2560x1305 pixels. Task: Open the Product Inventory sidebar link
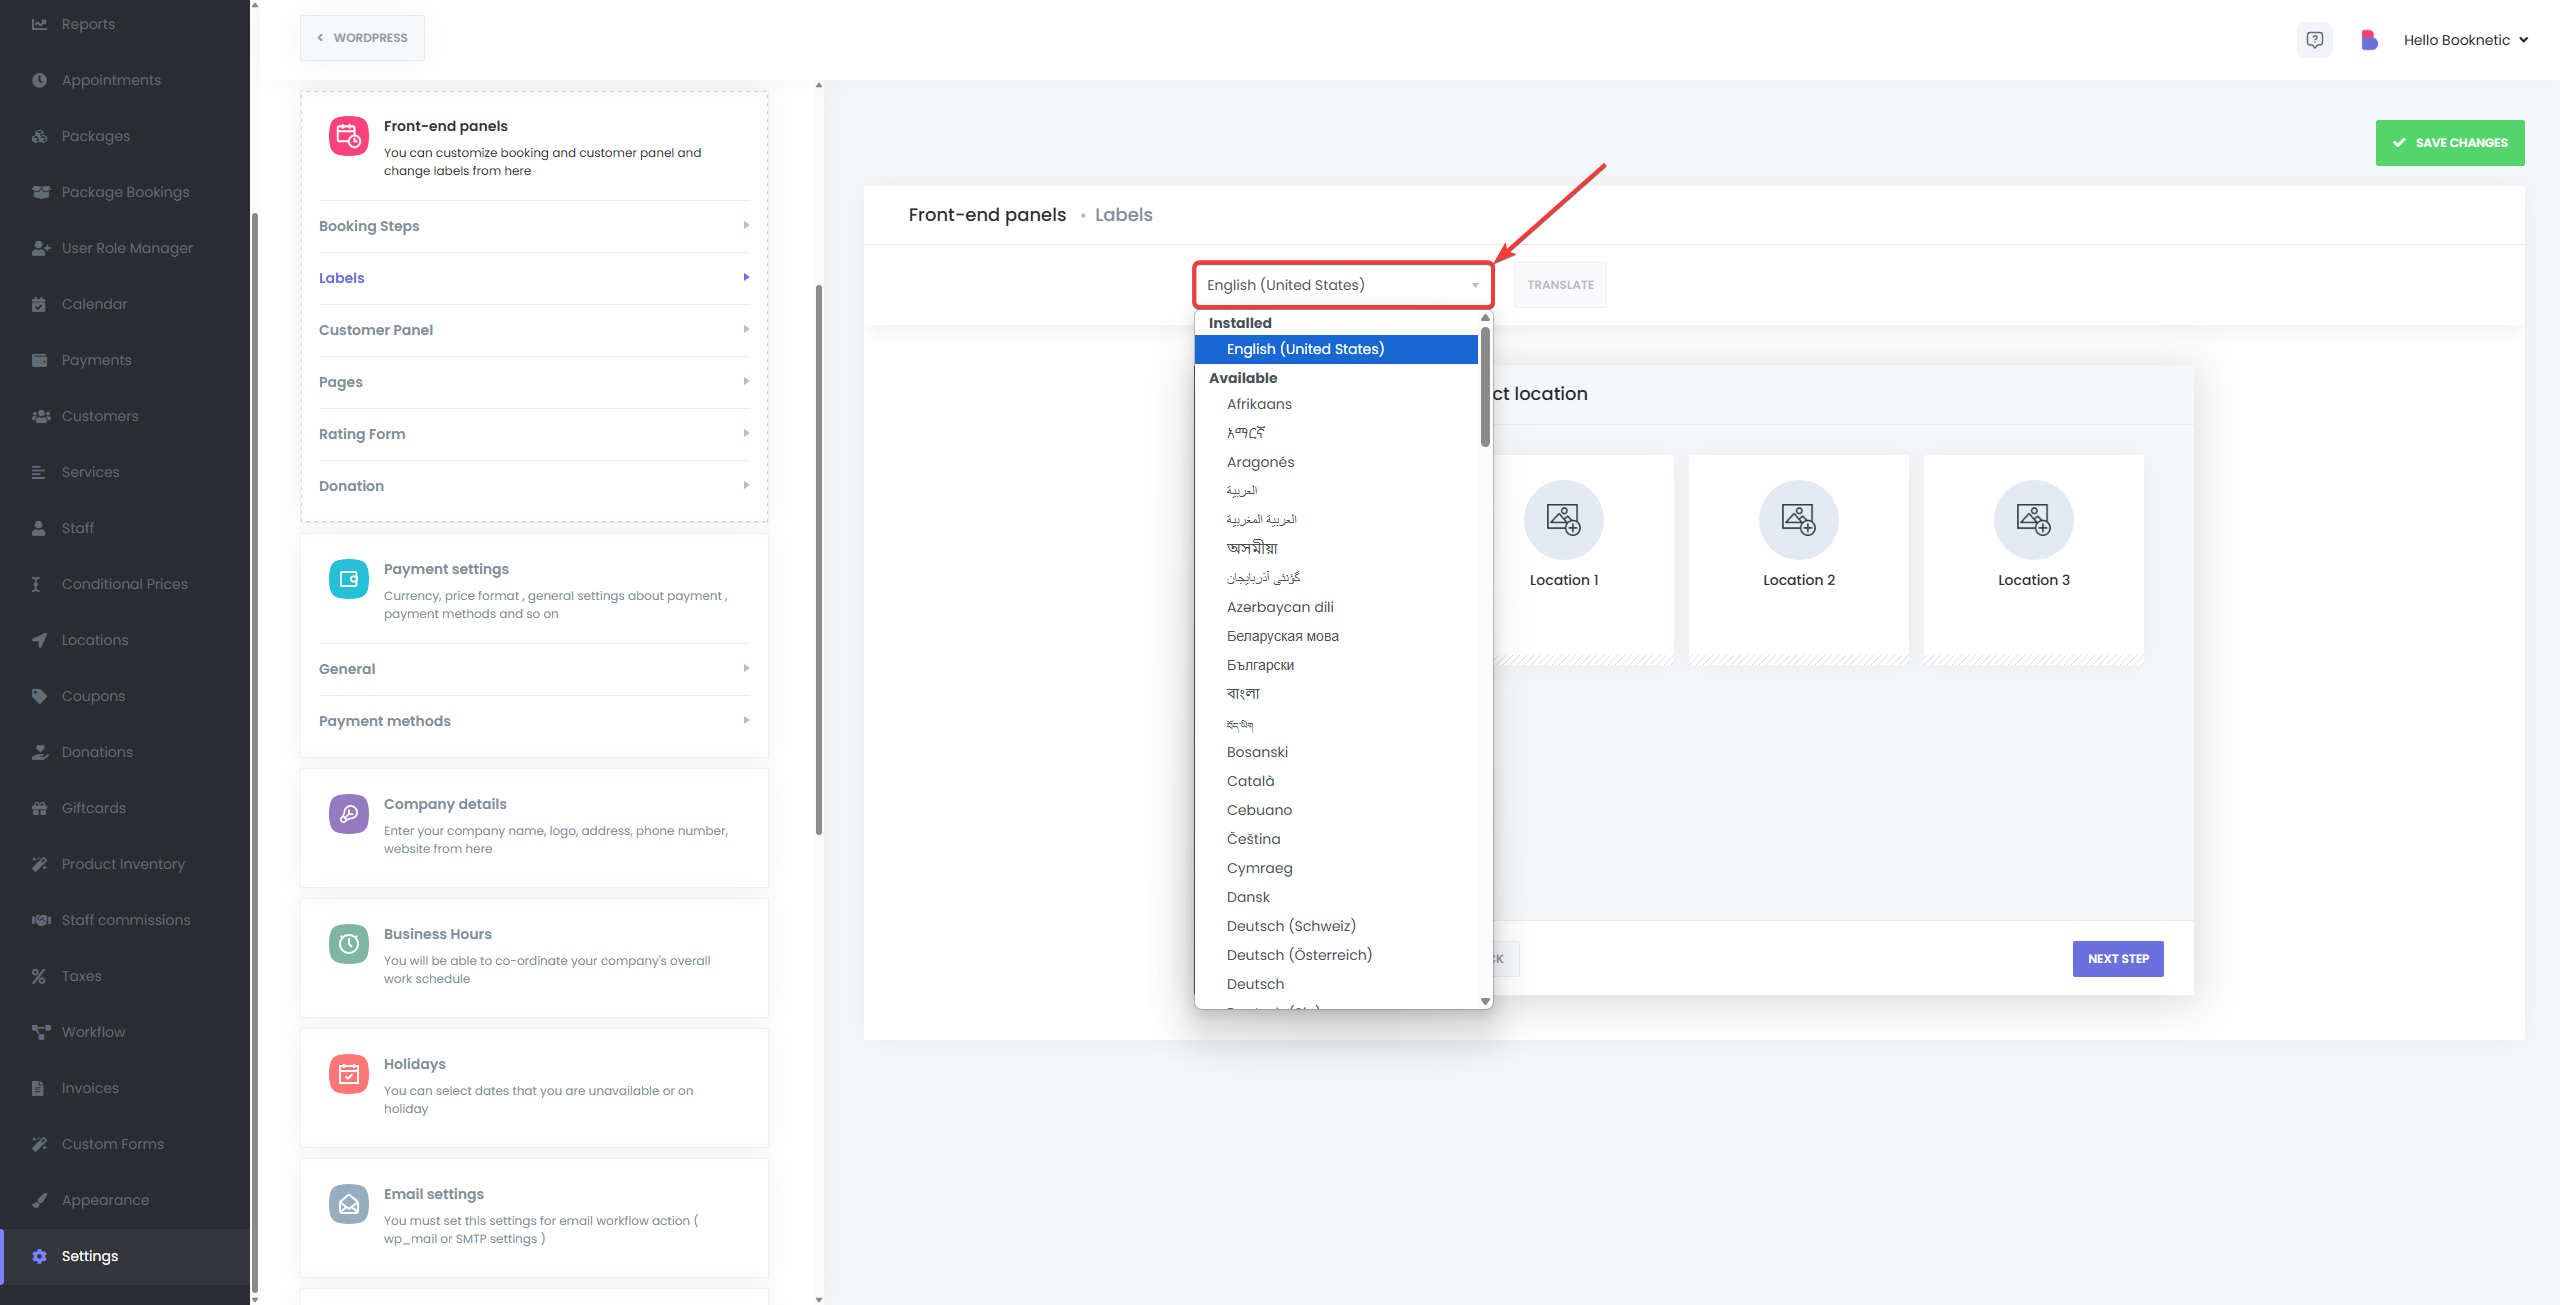pyautogui.click(x=124, y=864)
